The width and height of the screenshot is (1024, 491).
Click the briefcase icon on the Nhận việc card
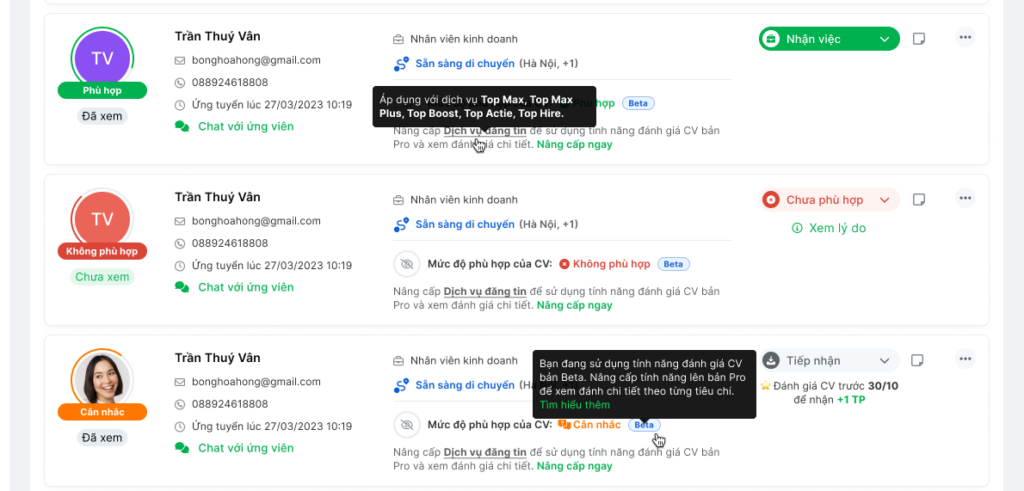pyautogui.click(x=398, y=39)
